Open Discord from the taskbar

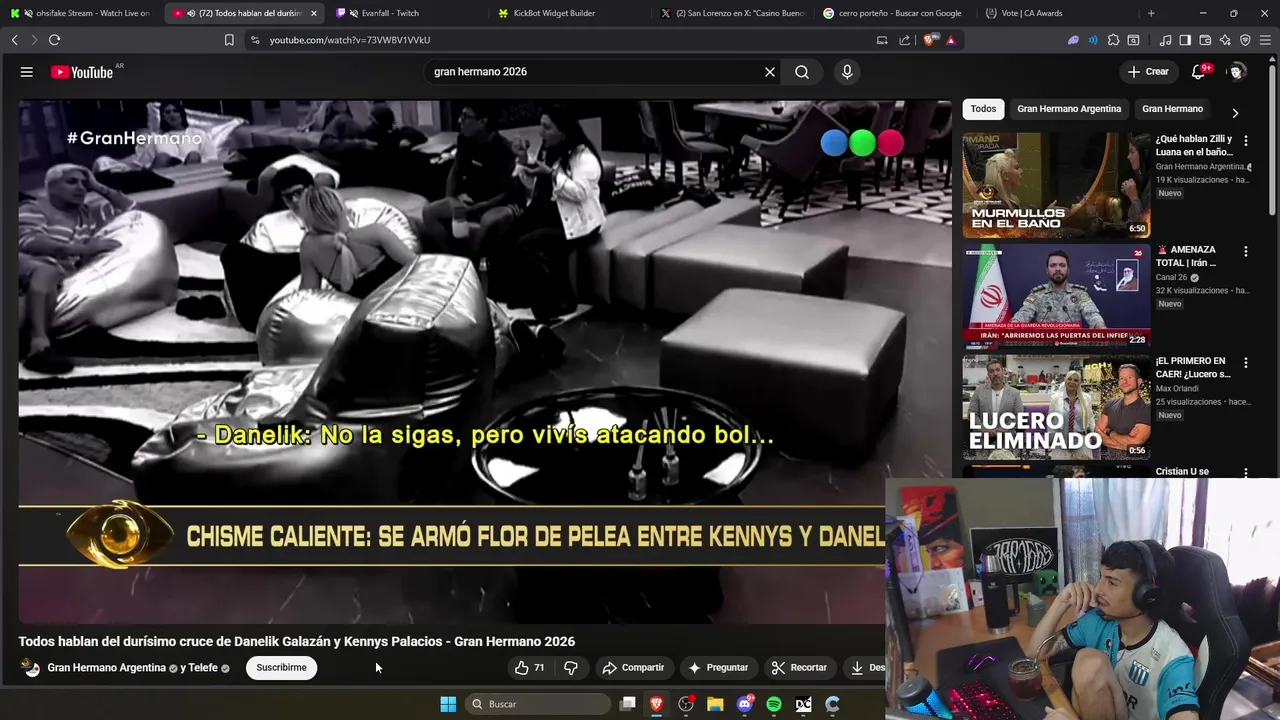(745, 704)
